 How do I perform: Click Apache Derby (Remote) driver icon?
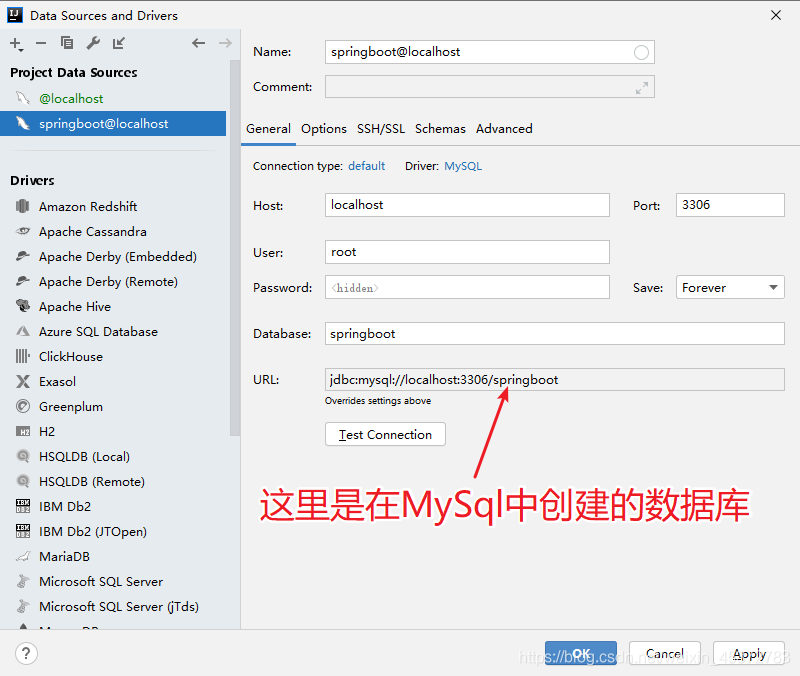22,281
